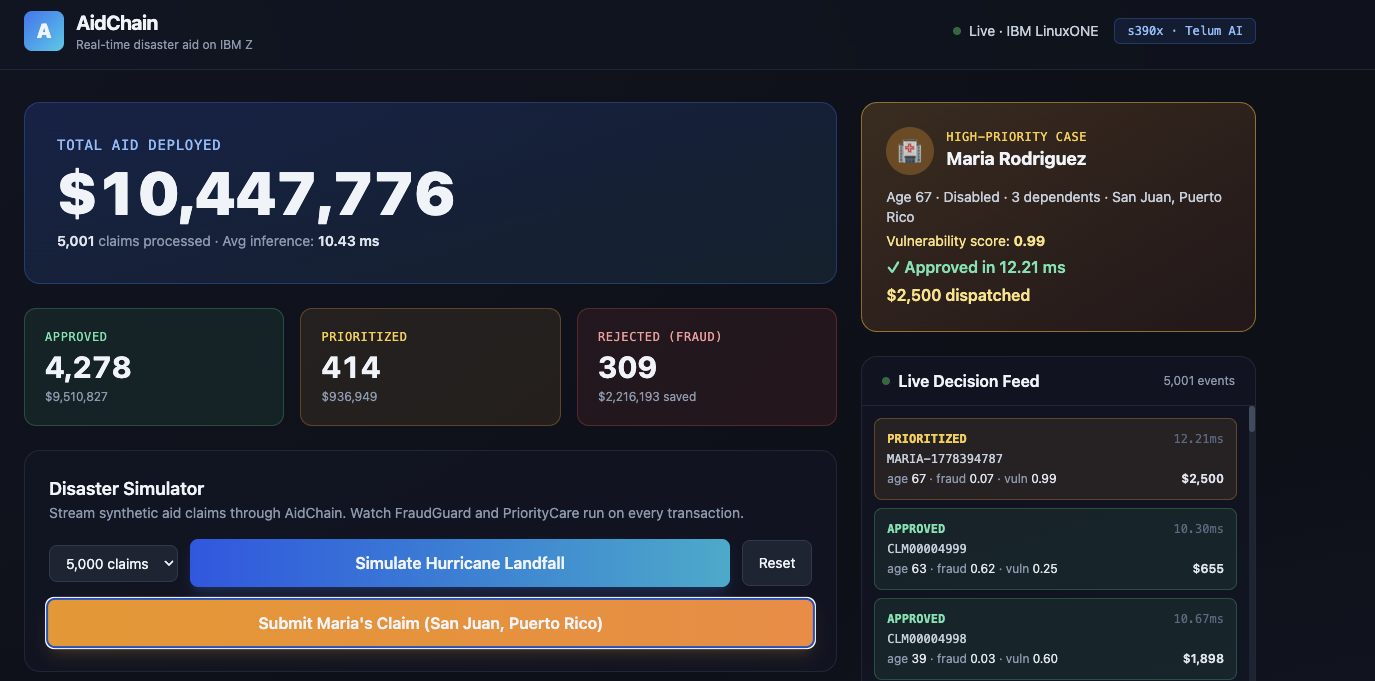
Task: Select the Rejected (Fraud) 309 card
Action: coord(707,367)
